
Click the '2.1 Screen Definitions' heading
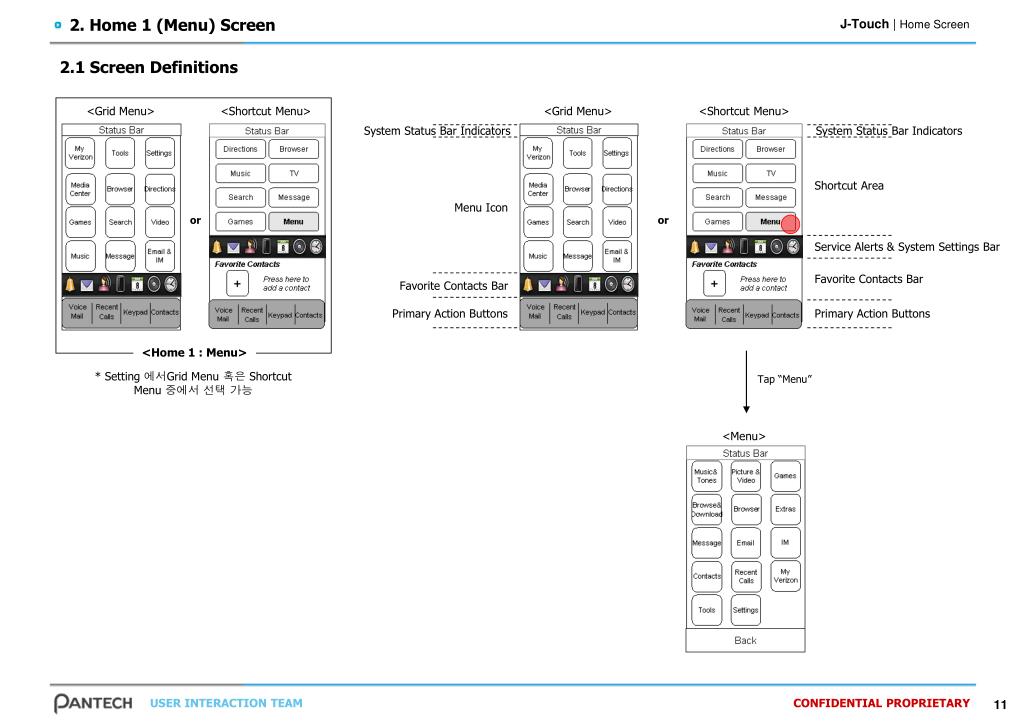coord(149,67)
